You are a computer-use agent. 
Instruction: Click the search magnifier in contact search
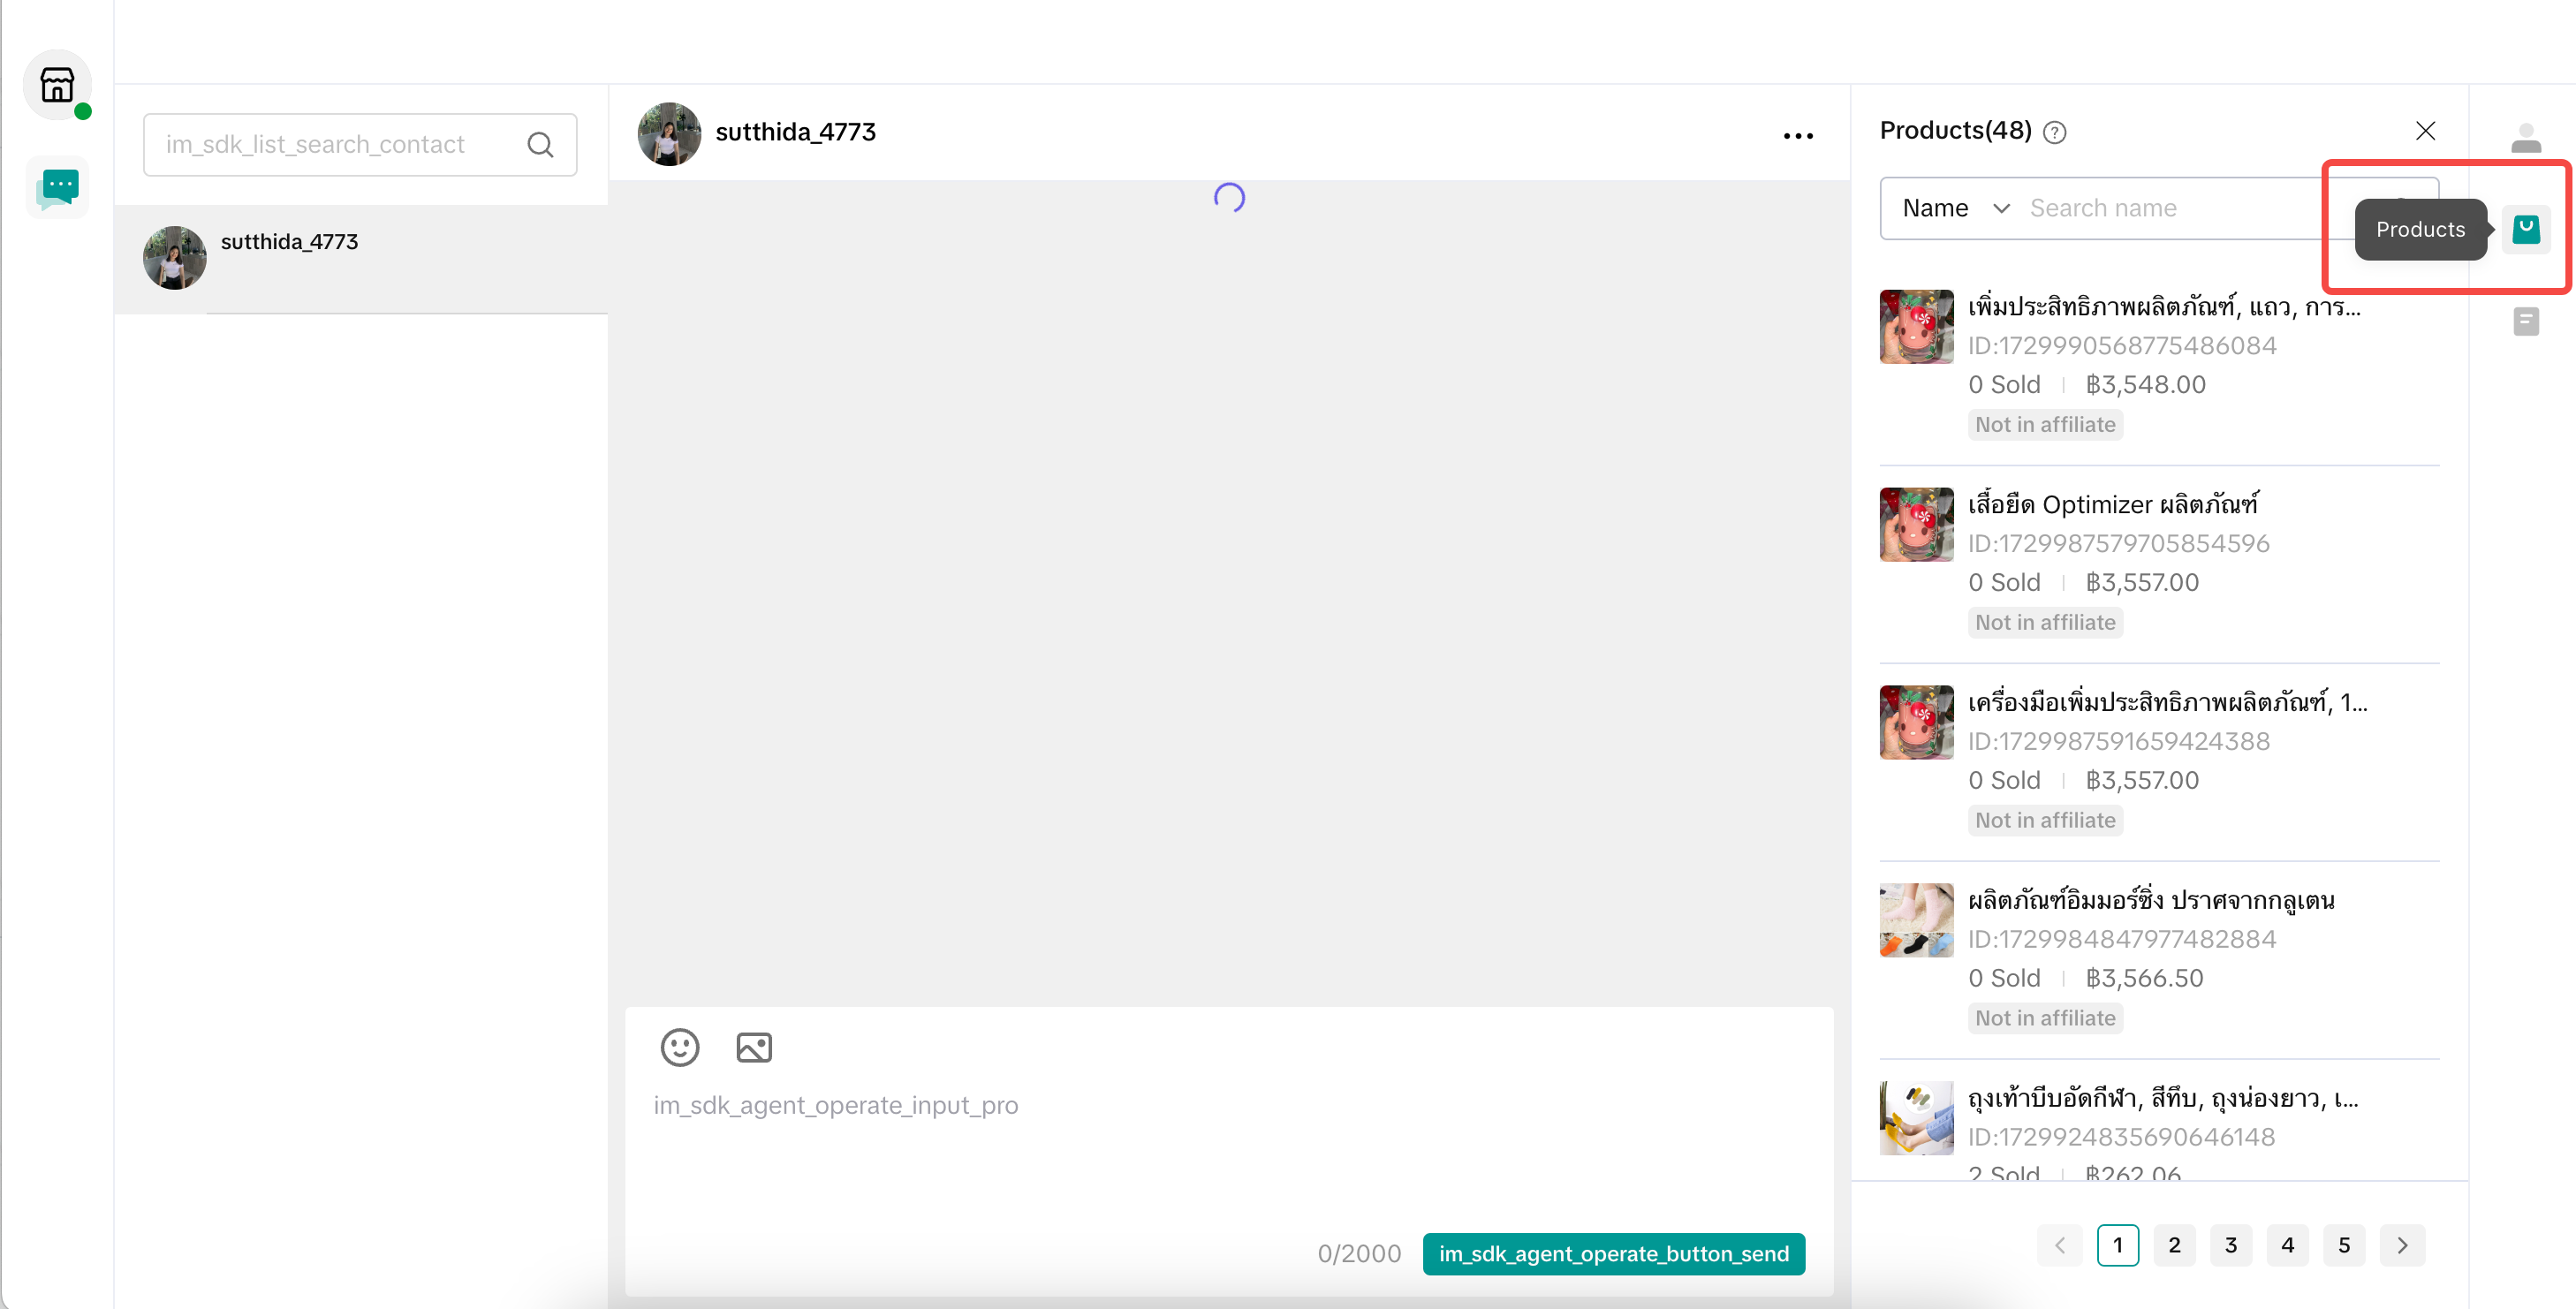point(540,145)
